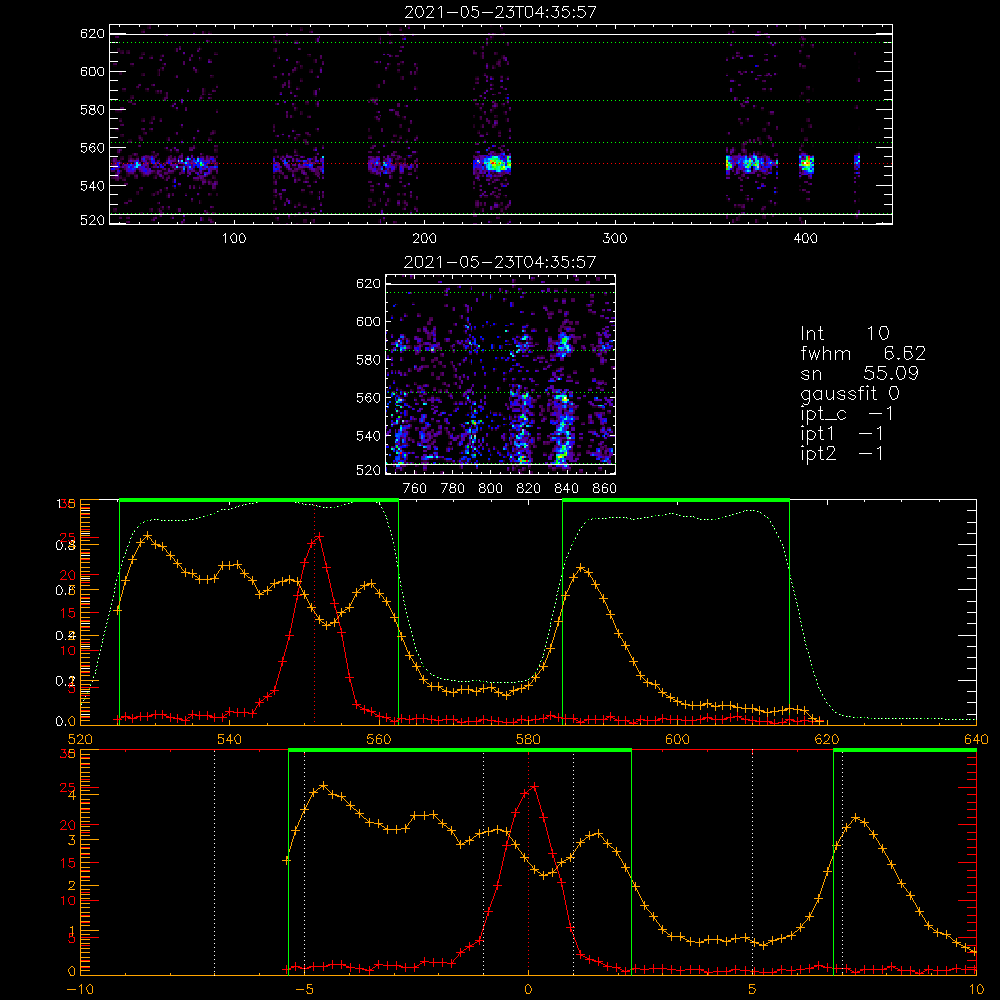Click x-axis label 100 under wide spectrogram
The height and width of the screenshot is (1000, 1000).
pos(234,239)
